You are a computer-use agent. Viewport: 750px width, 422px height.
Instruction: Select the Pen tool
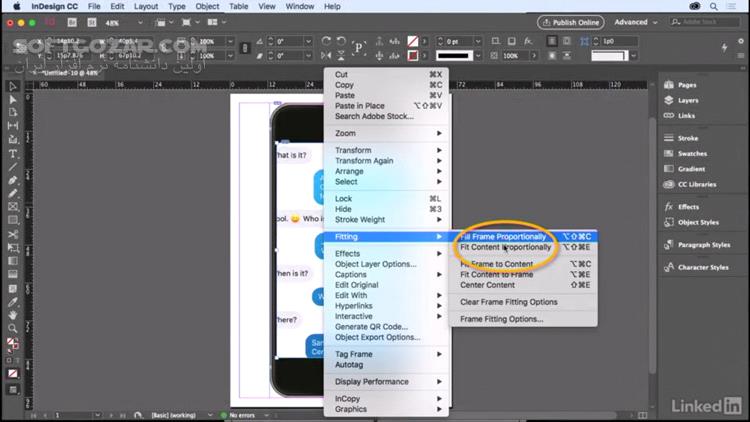click(x=13, y=180)
